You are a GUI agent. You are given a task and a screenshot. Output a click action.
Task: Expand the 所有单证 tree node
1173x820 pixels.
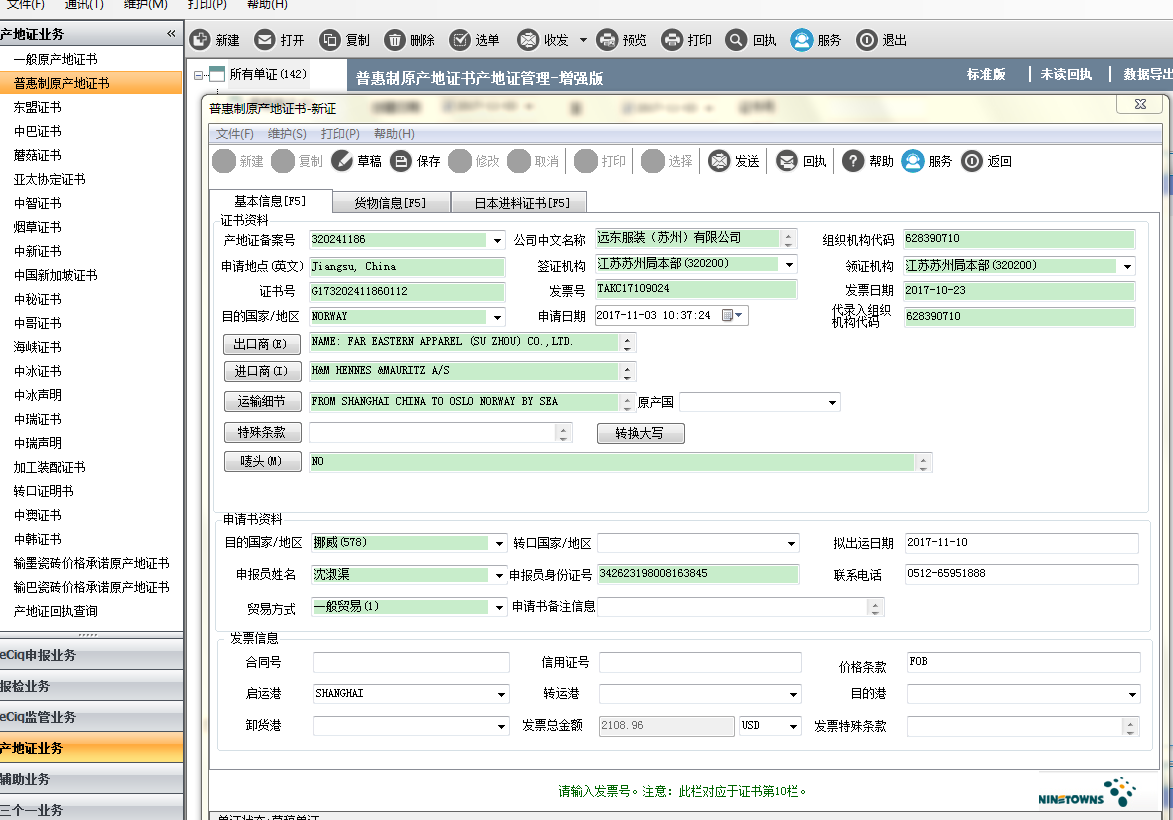pos(198,74)
